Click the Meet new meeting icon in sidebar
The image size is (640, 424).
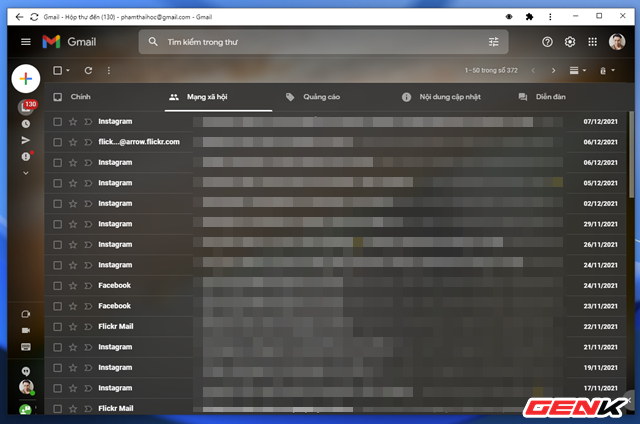(x=26, y=314)
